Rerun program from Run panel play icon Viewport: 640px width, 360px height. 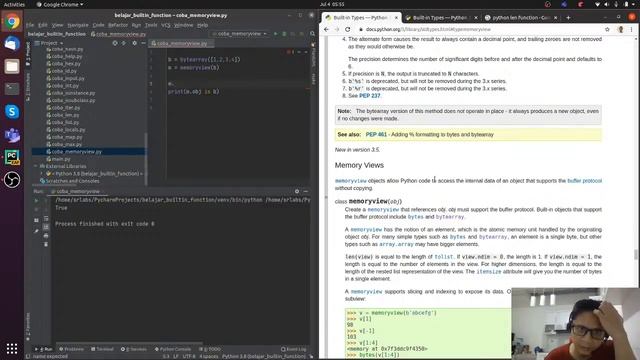(x=36, y=200)
